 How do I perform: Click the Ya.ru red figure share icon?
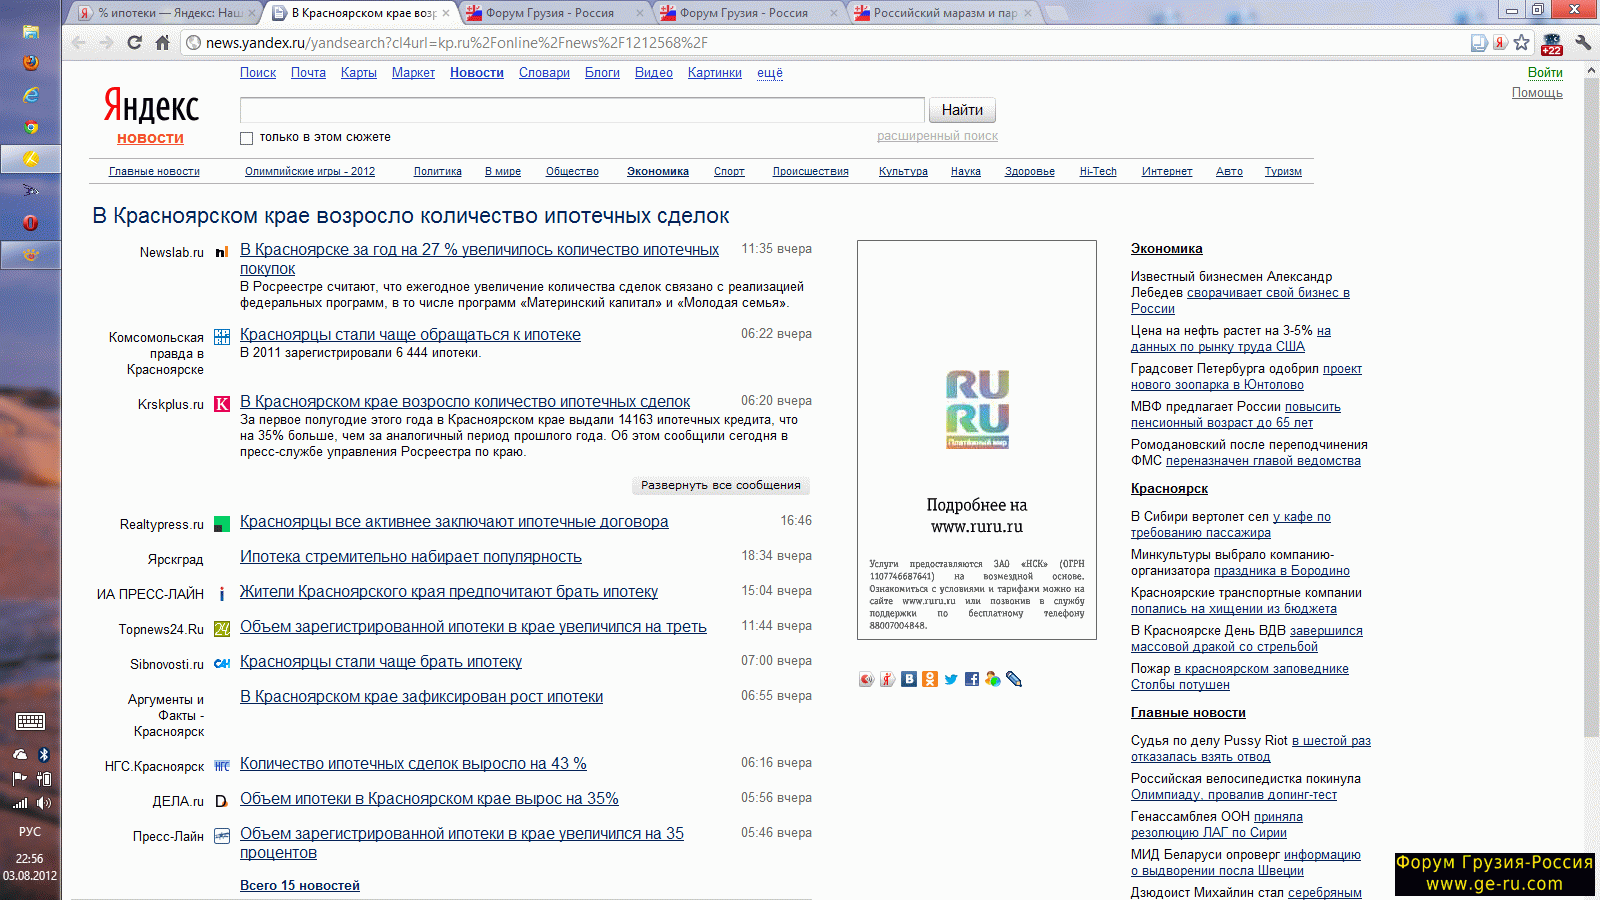point(887,679)
